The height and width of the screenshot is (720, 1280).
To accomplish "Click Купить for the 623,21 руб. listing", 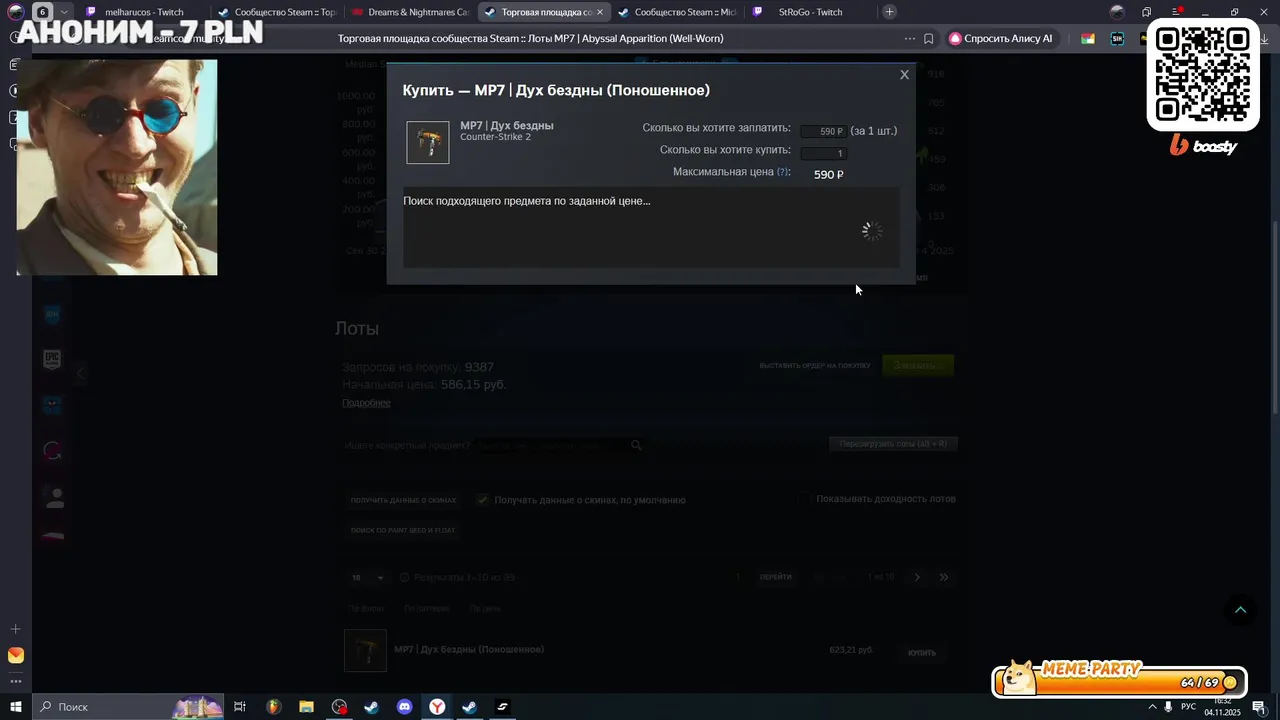I will coord(922,652).
